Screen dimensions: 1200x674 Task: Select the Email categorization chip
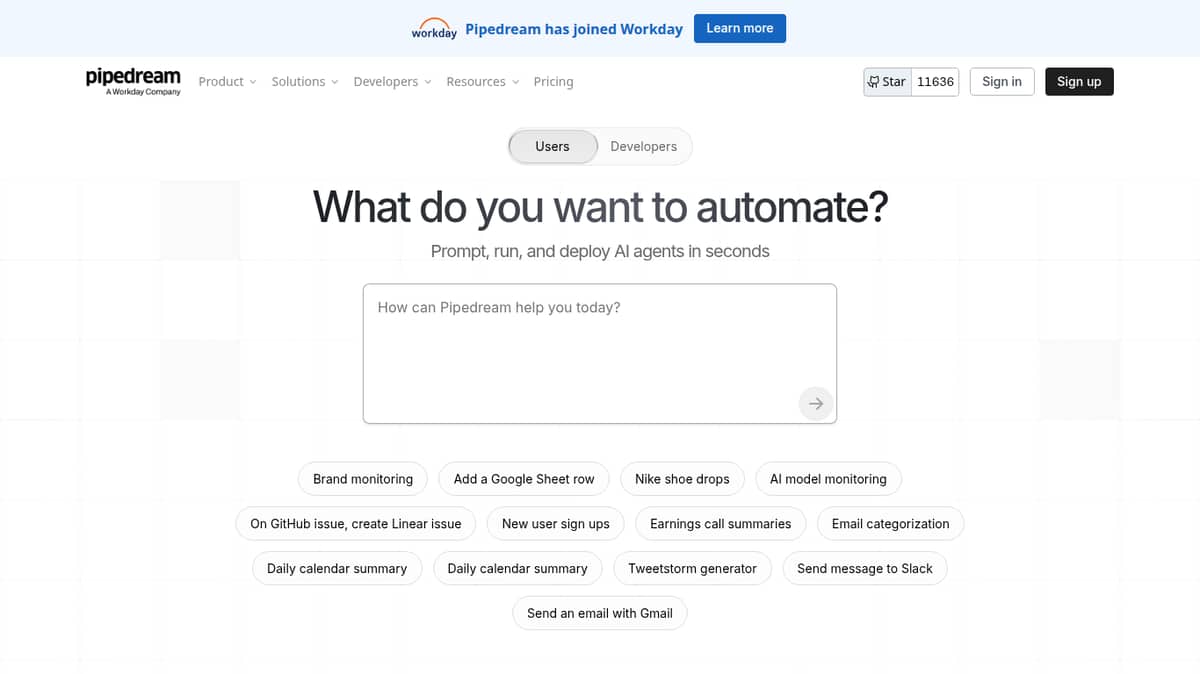[x=891, y=524]
